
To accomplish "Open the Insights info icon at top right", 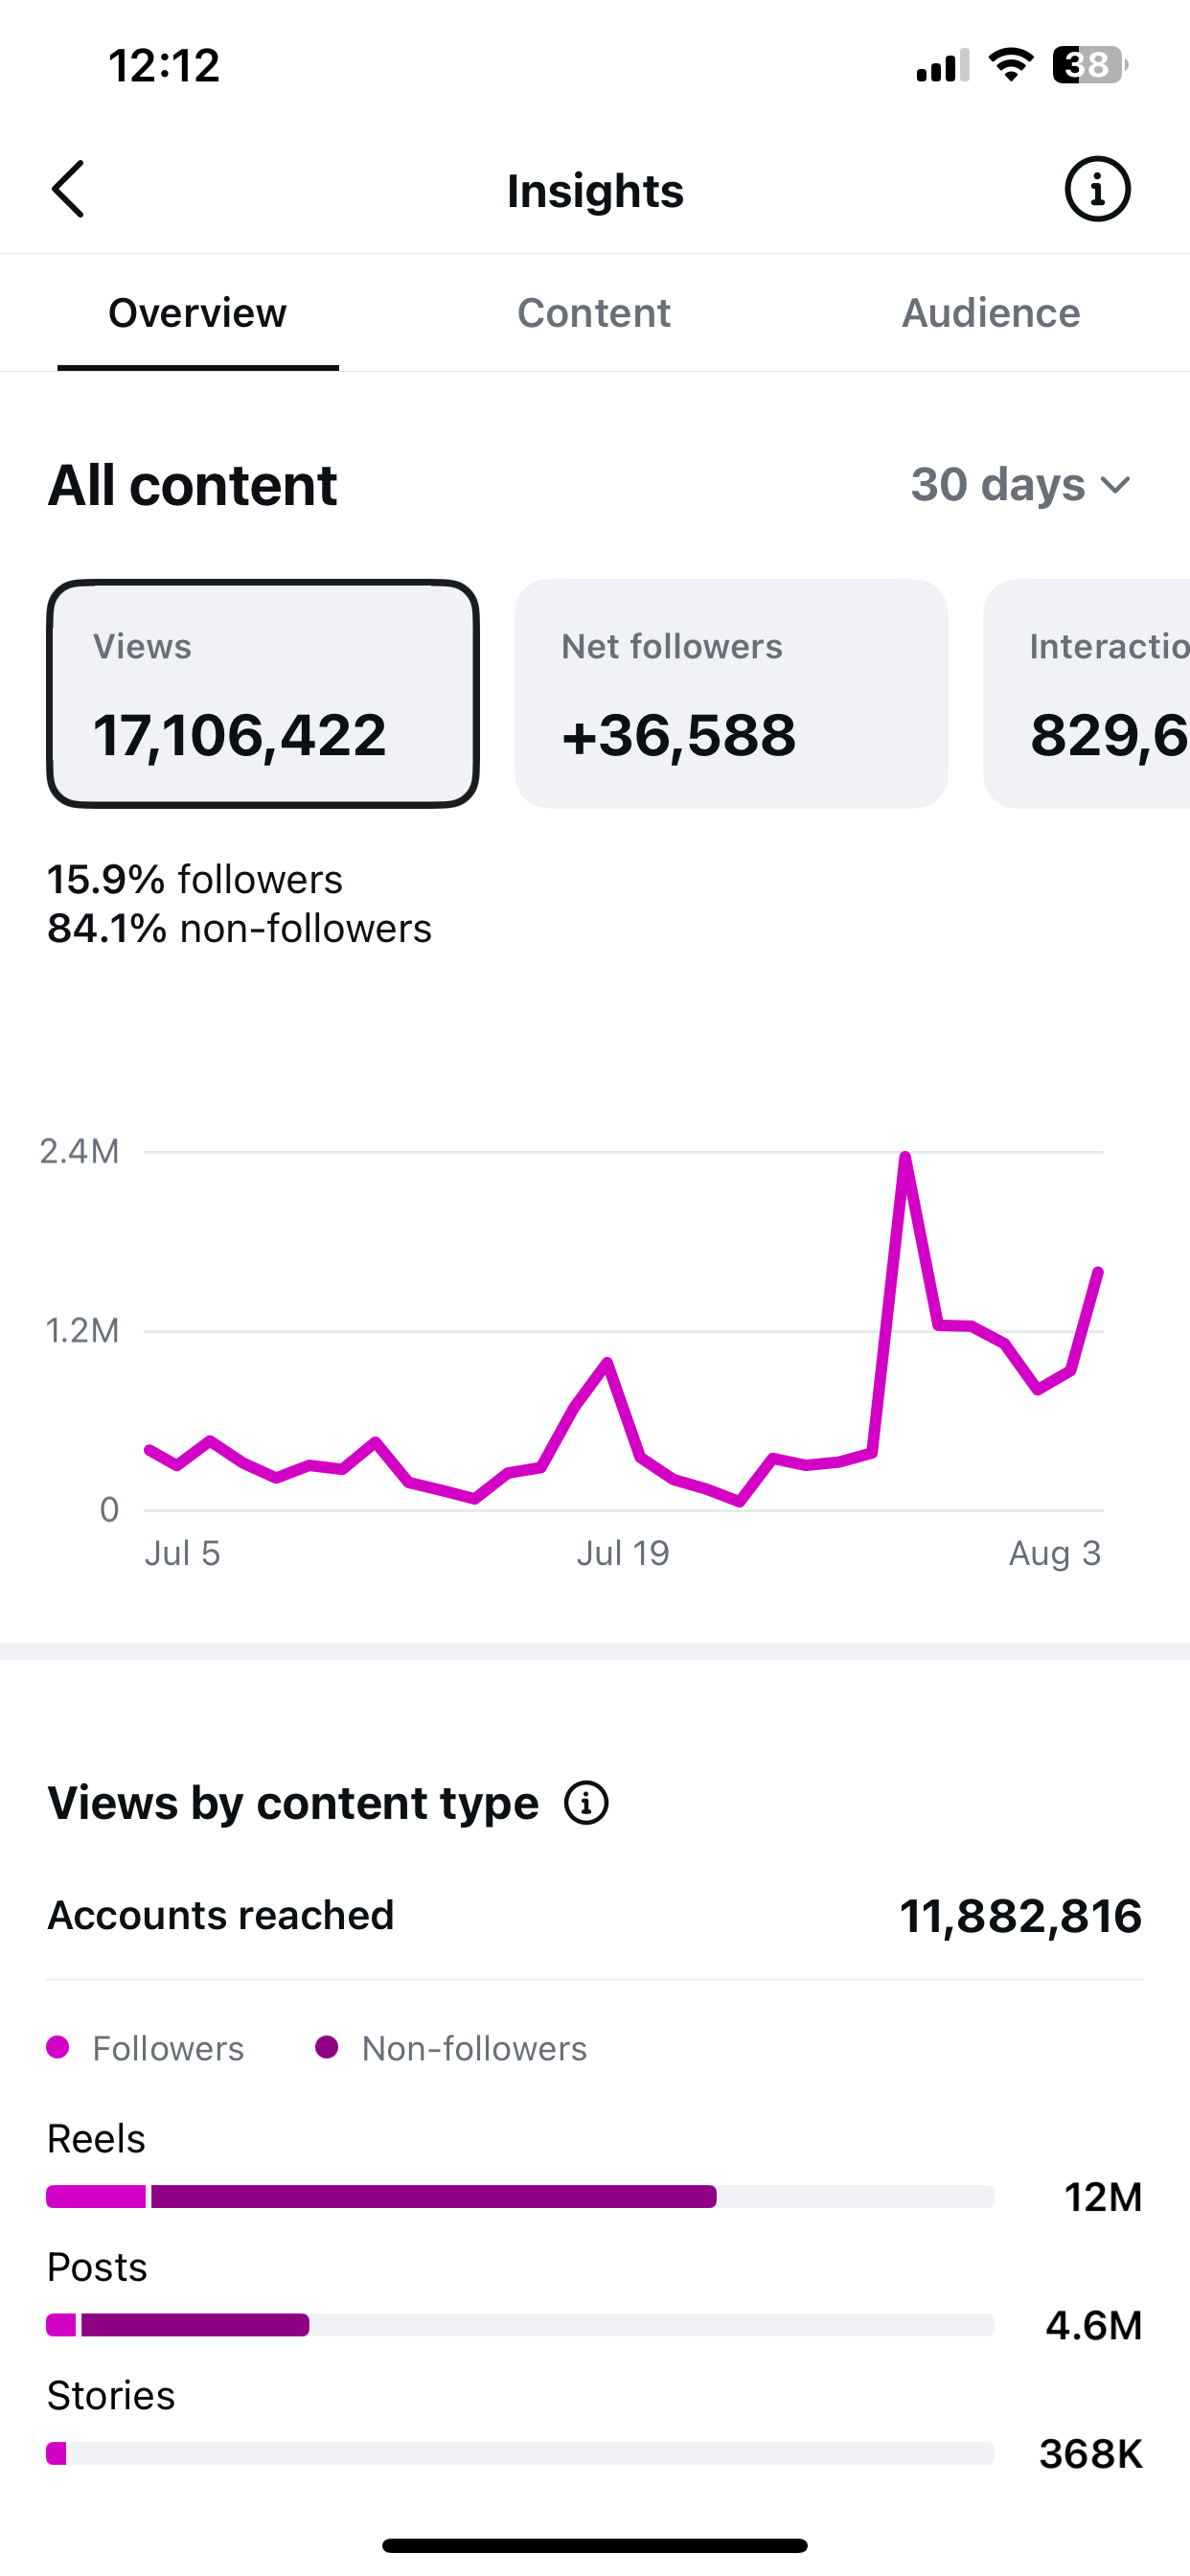I will tap(1097, 189).
